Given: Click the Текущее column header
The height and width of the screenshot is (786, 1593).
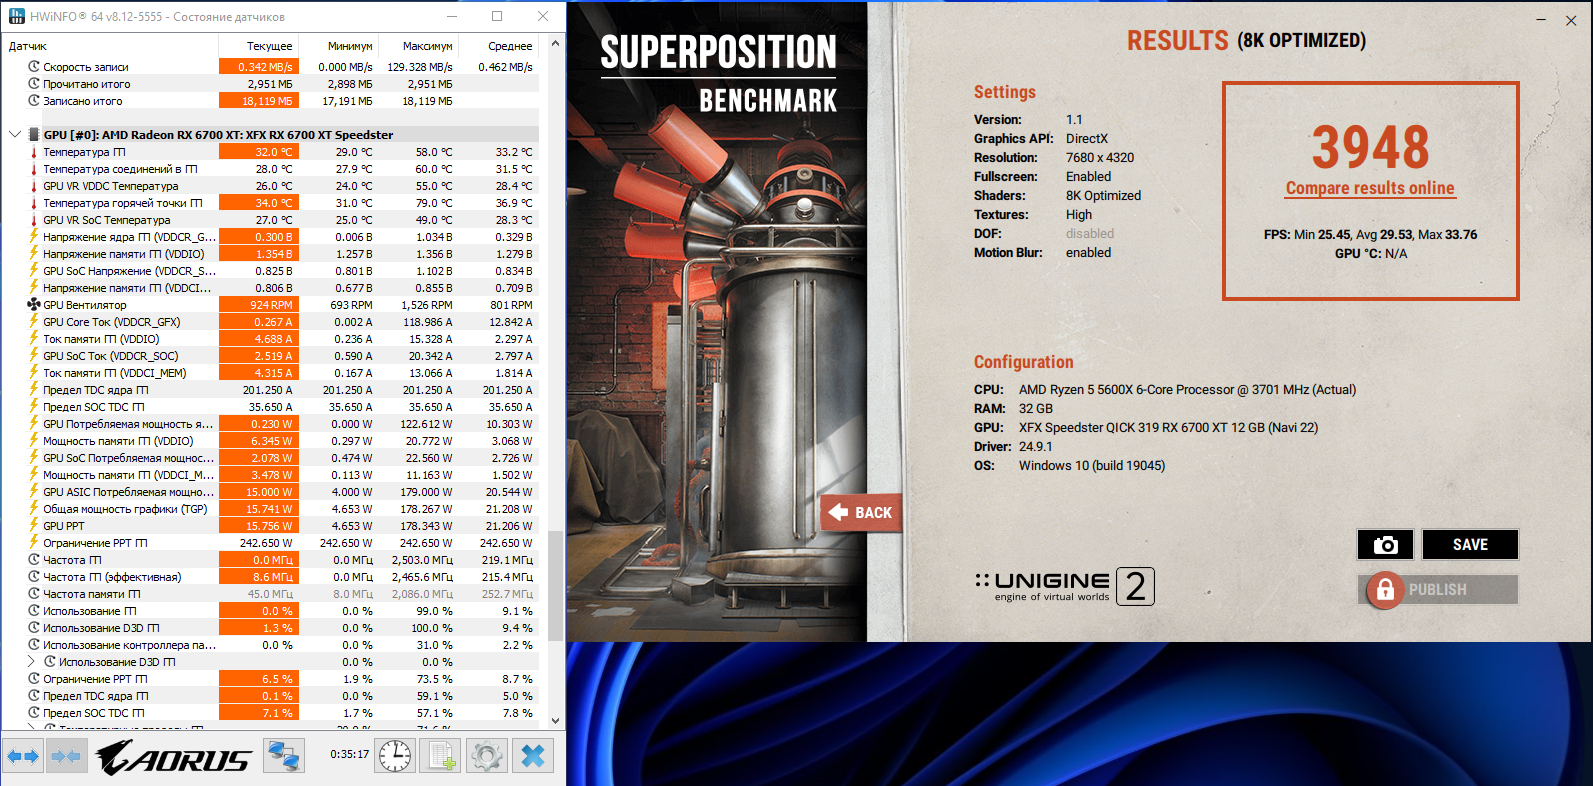Looking at the screenshot, I should pos(258,46).
